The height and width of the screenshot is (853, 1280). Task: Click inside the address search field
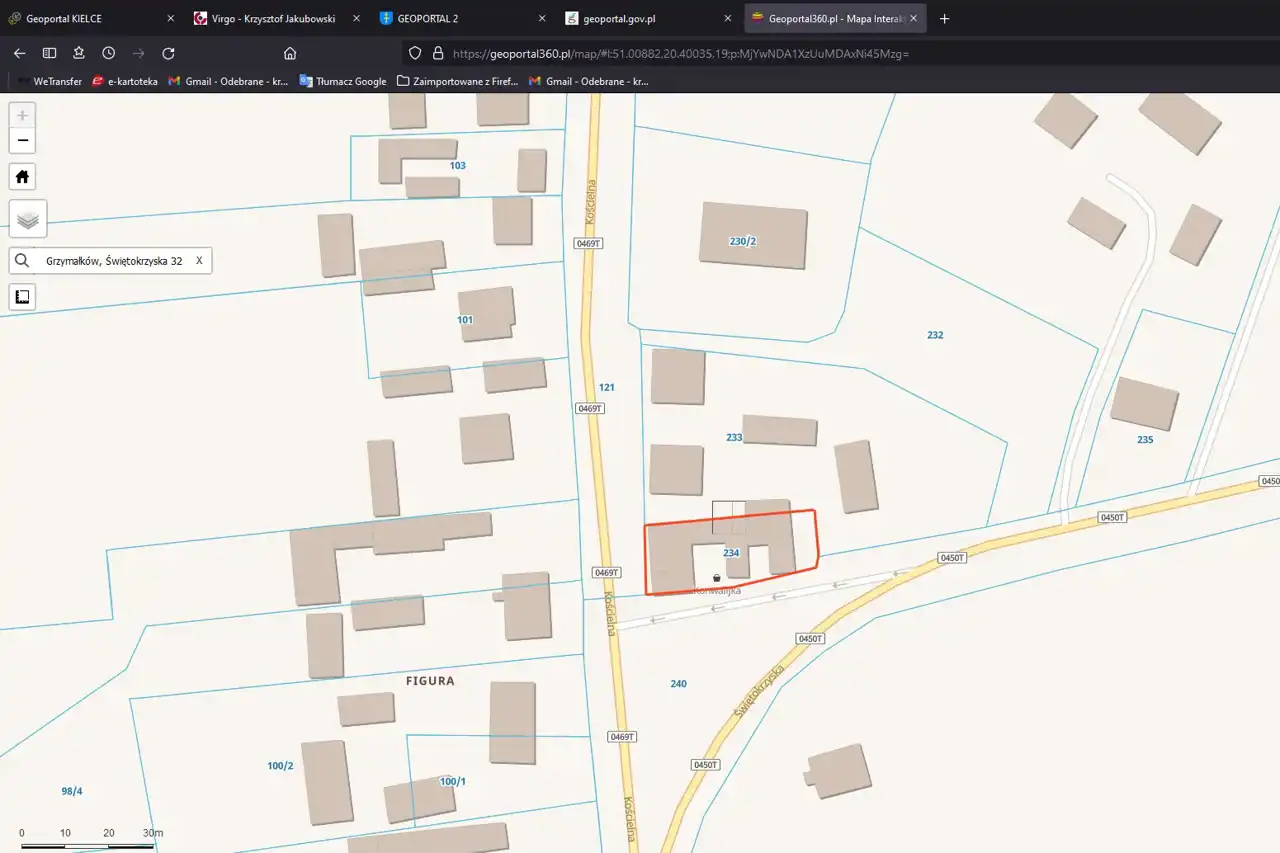coord(114,261)
